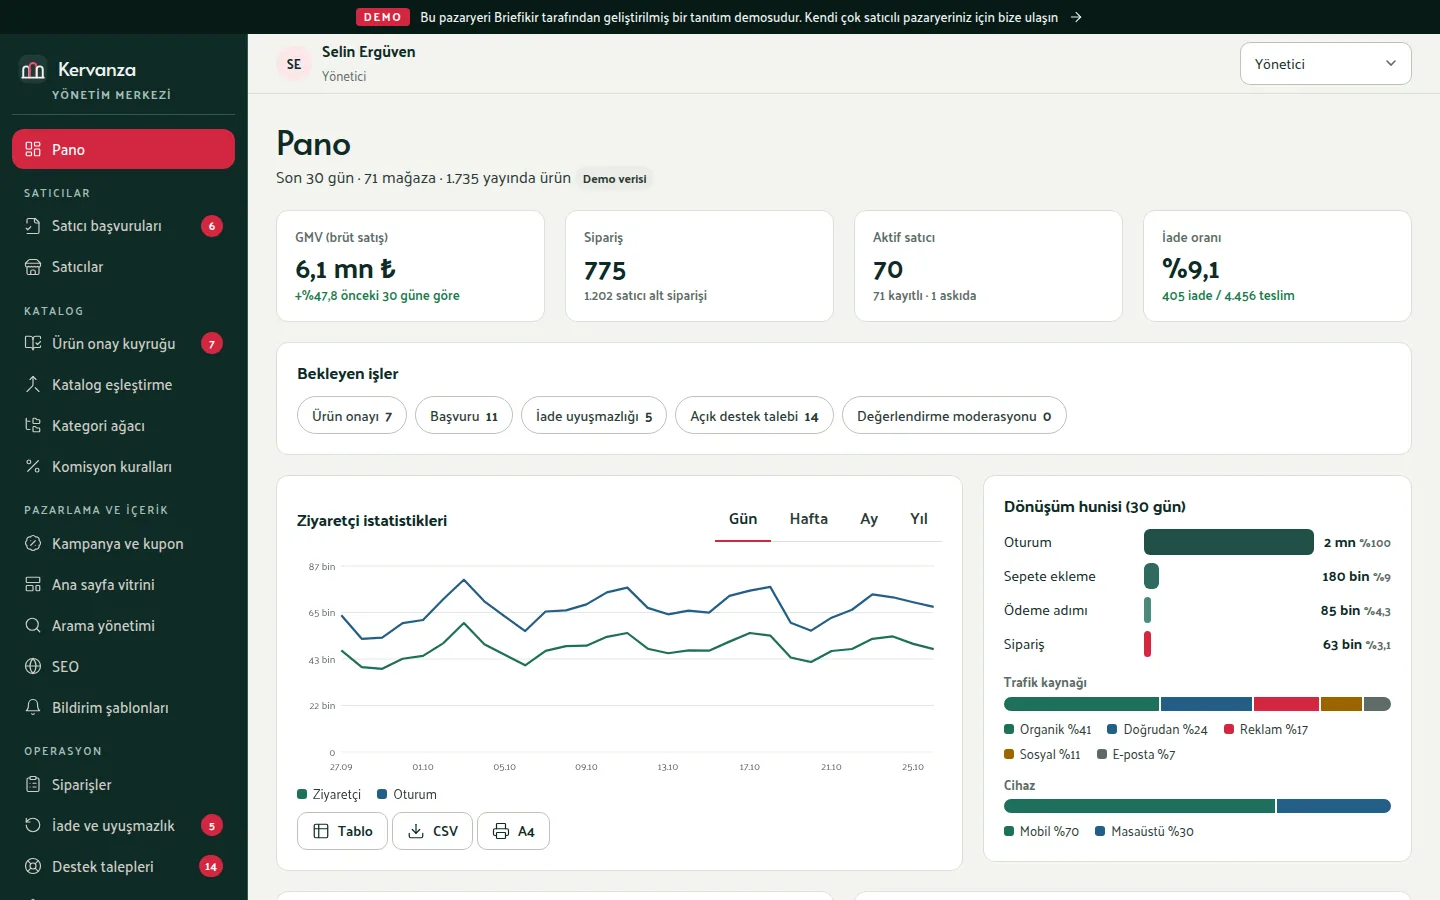Click the Satıcılar store icon
1440x900 pixels.
(x=33, y=267)
